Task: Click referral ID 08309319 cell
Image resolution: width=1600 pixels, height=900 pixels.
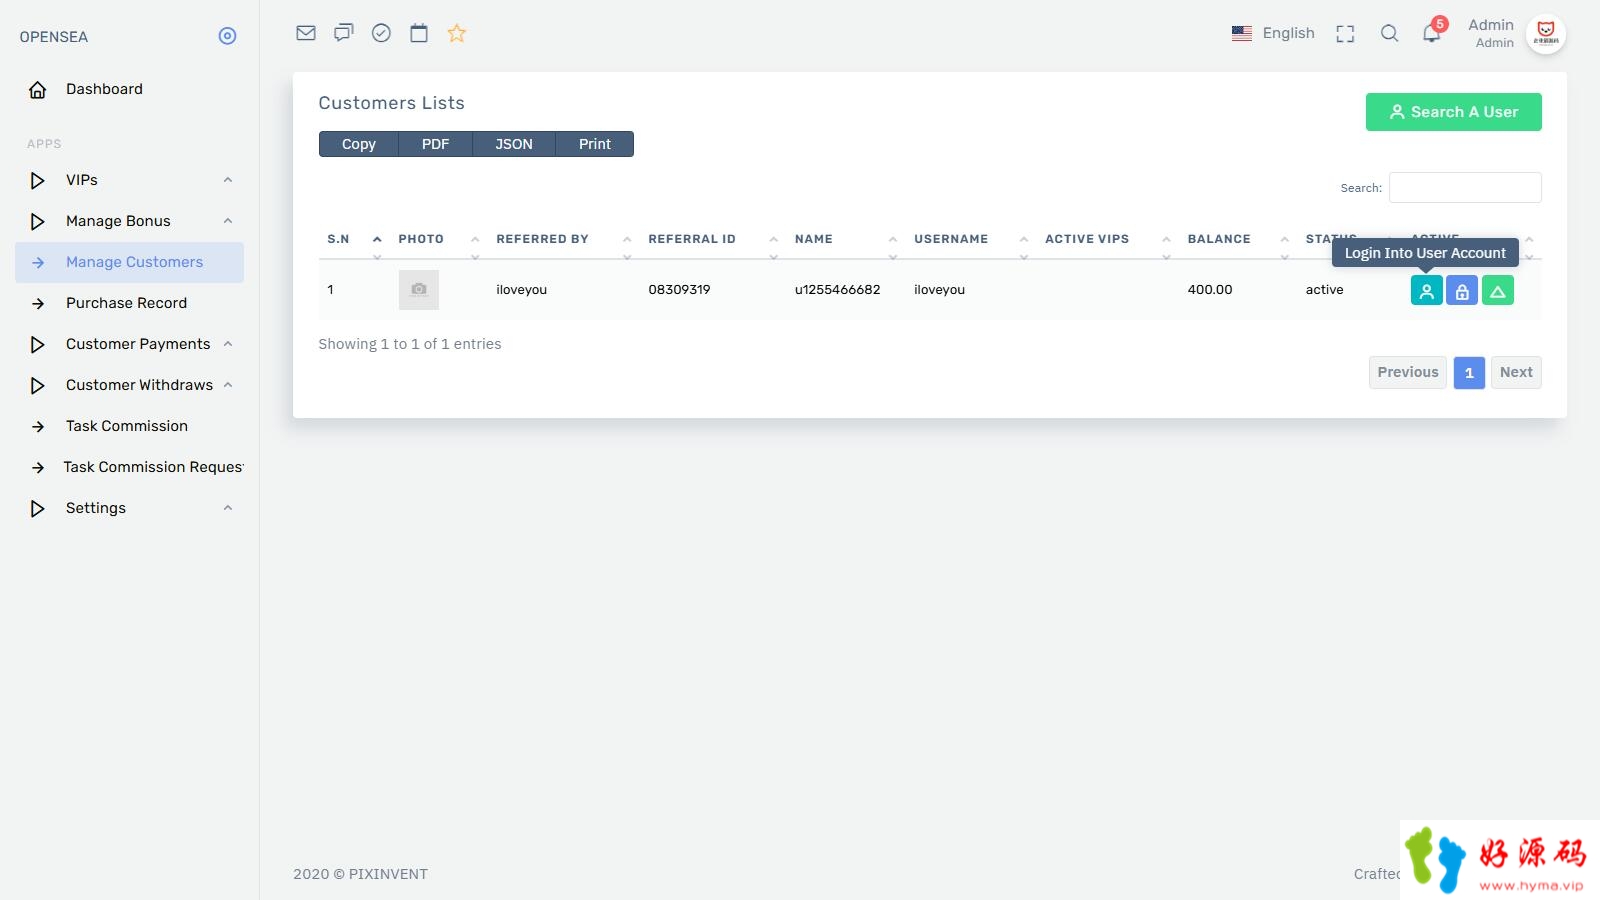Action: click(x=679, y=290)
